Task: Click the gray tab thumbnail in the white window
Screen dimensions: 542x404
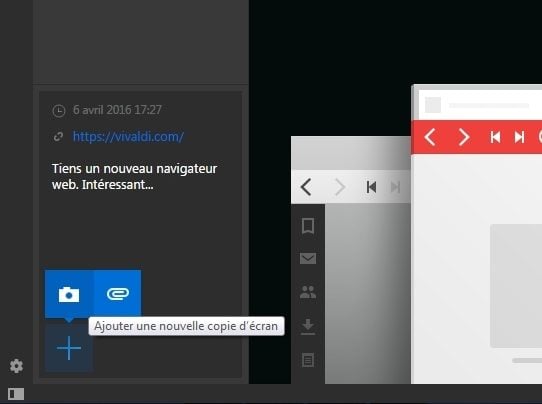Action: 433,105
